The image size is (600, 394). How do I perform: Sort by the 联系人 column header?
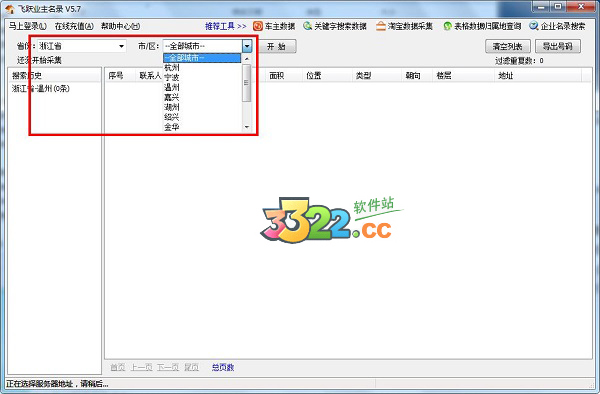tap(149, 76)
